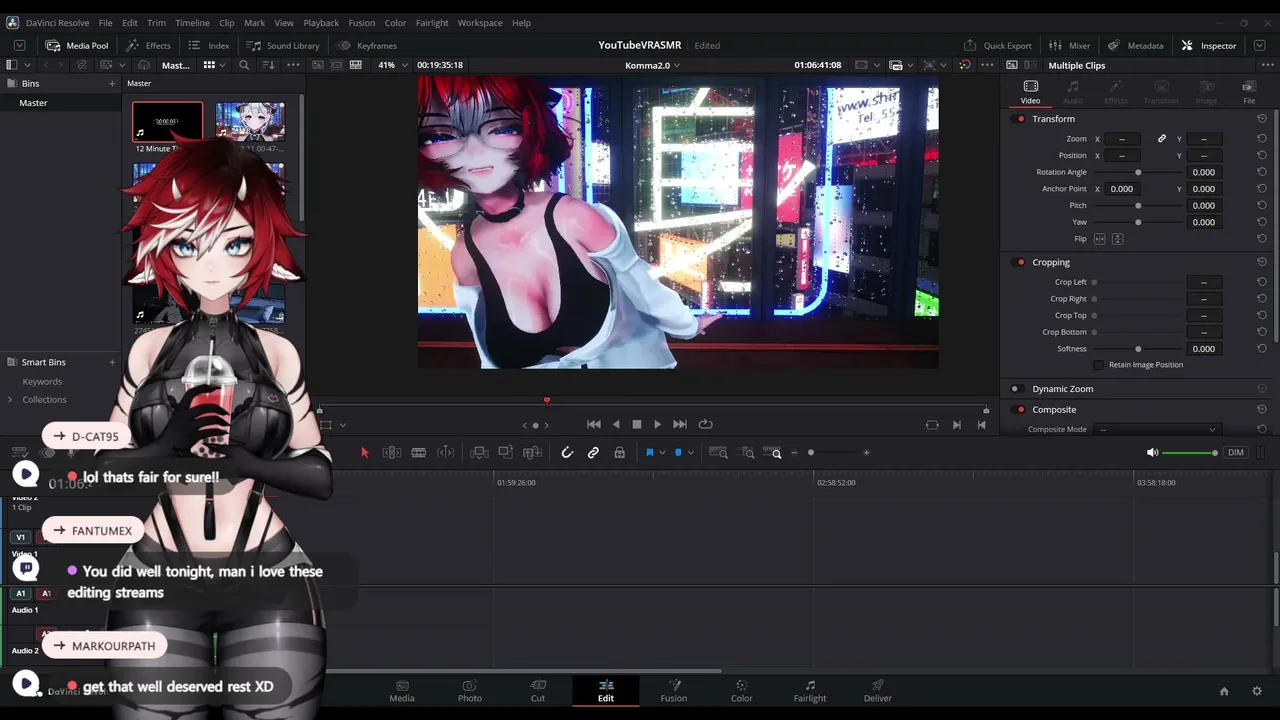
Task: Stop playback in the viewer
Action: pos(637,424)
